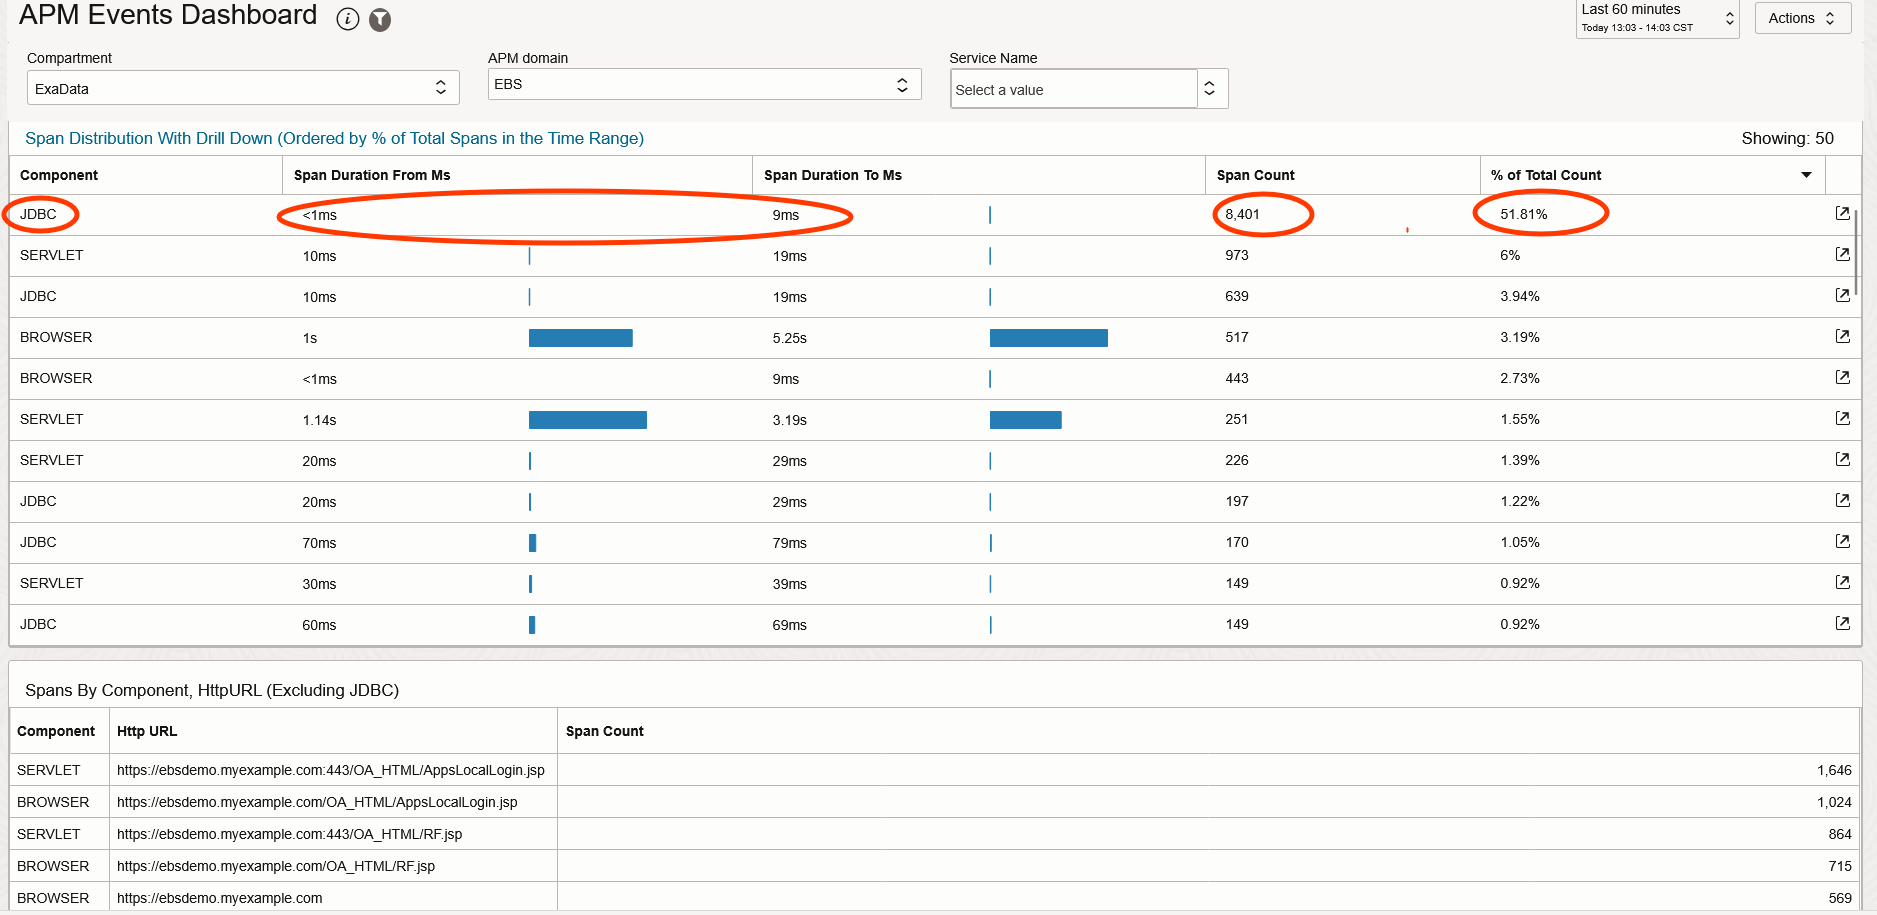Viewport: 1877px width, 915px height.
Task: Click the drill-down icon on the circled JDBC row
Action: 1842,213
